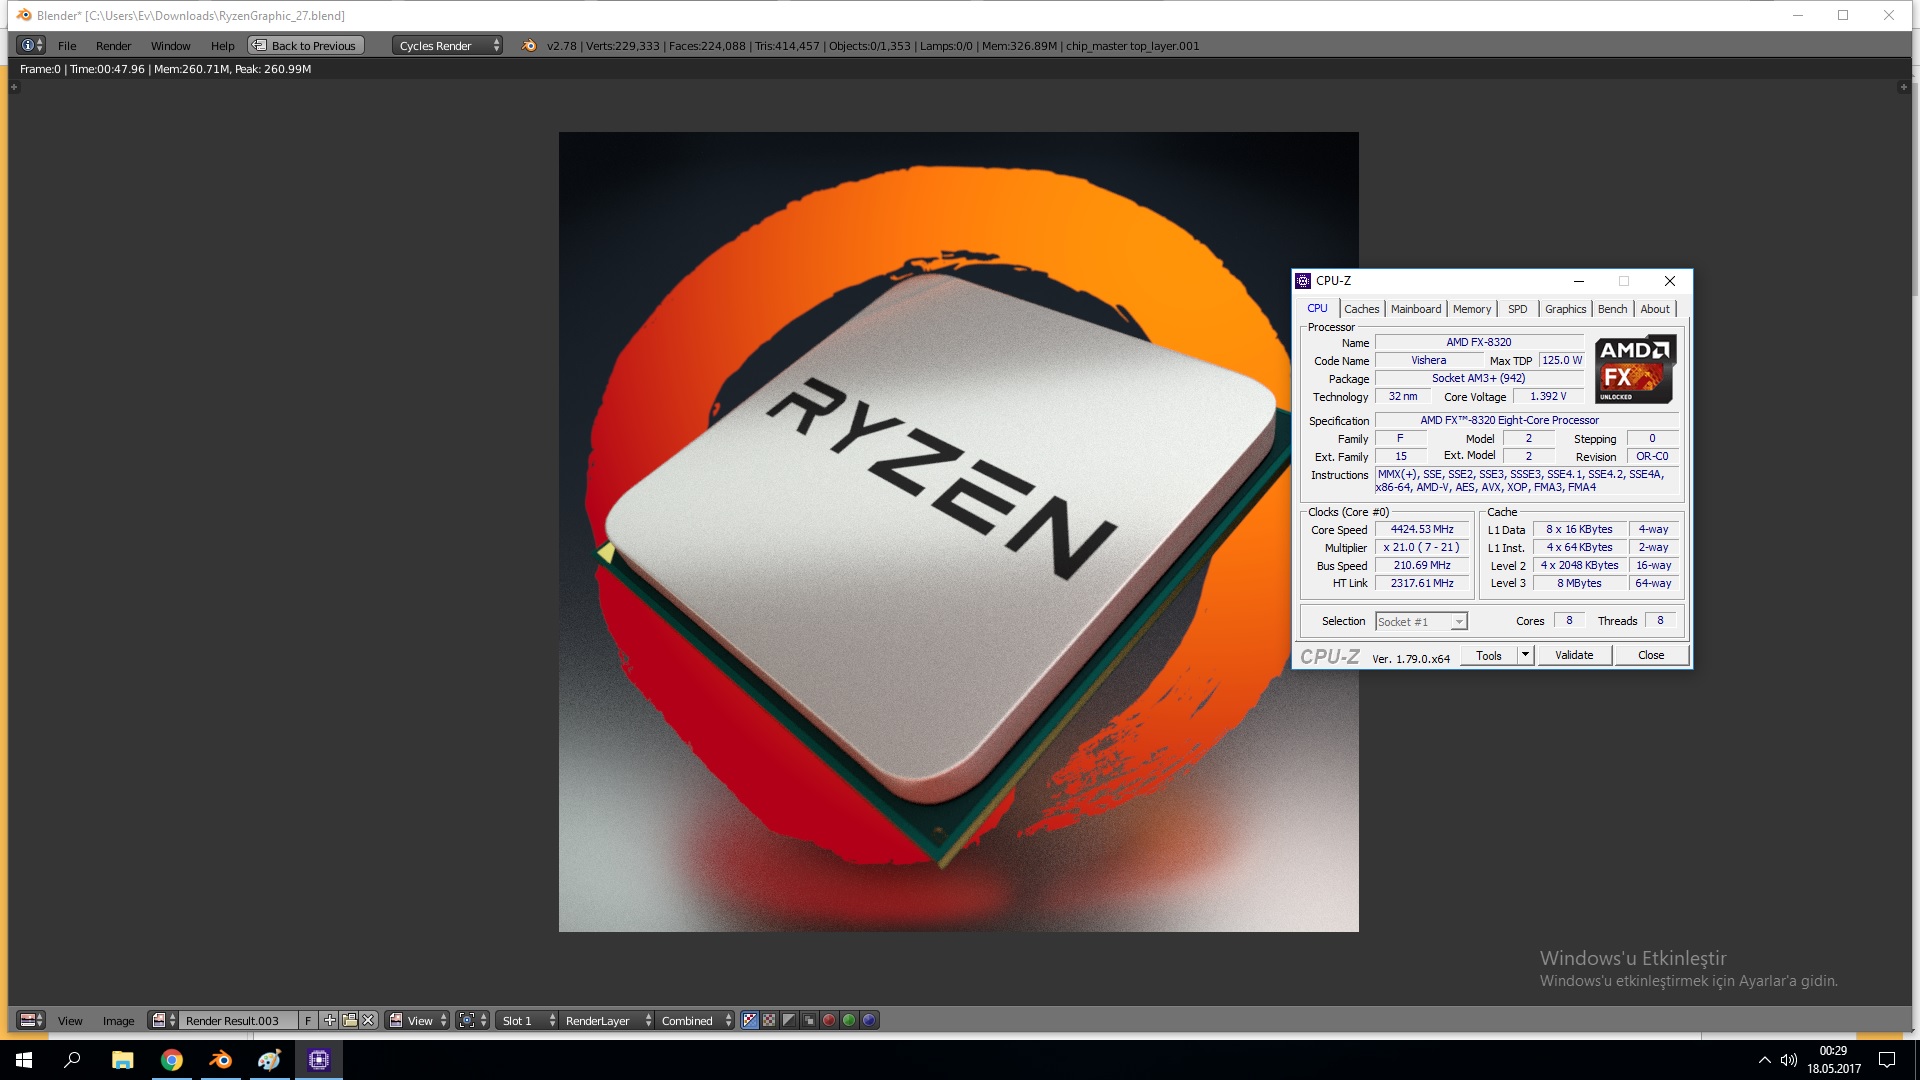The width and height of the screenshot is (1920, 1080).
Task: Click the Validate button in CPU-Z
Action: pyautogui.click(x=1574, y=655)
